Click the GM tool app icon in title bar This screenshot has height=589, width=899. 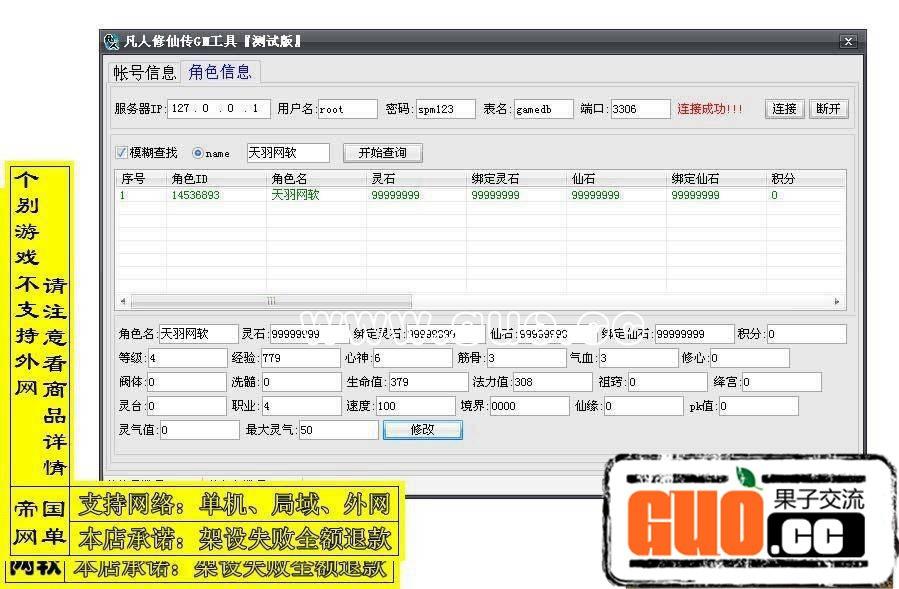tap(111, 41)
